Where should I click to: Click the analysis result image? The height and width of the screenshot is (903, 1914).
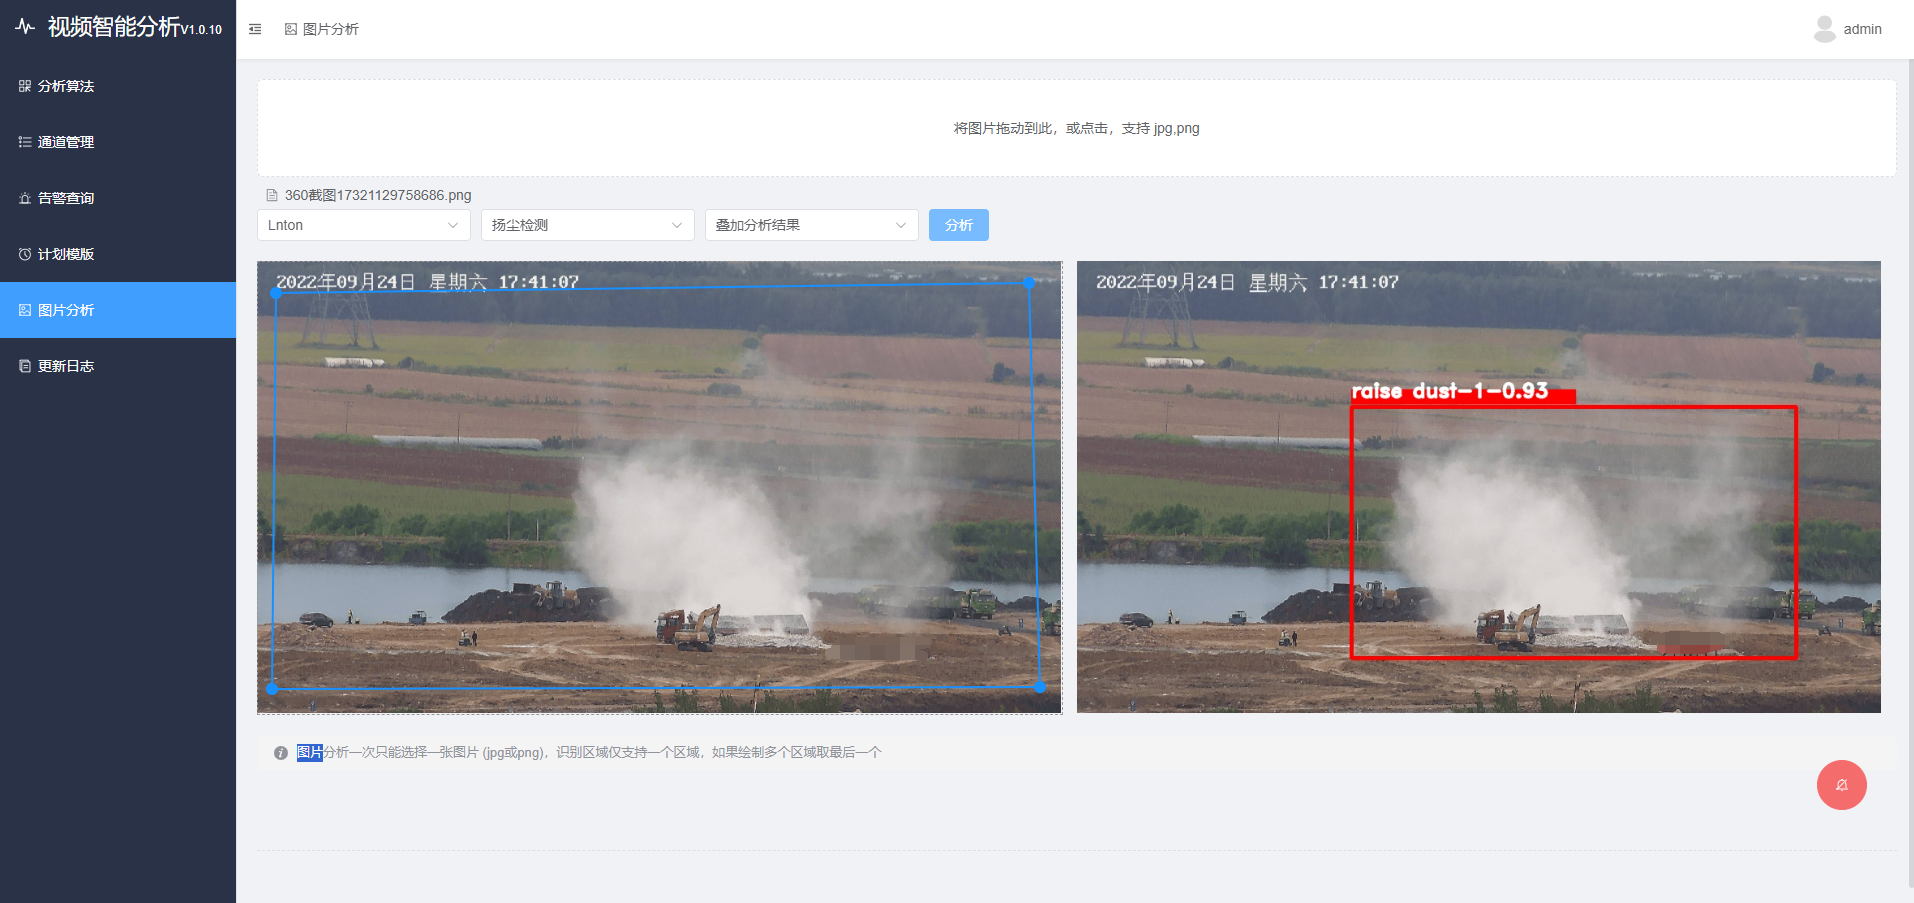coord(1478,487)
